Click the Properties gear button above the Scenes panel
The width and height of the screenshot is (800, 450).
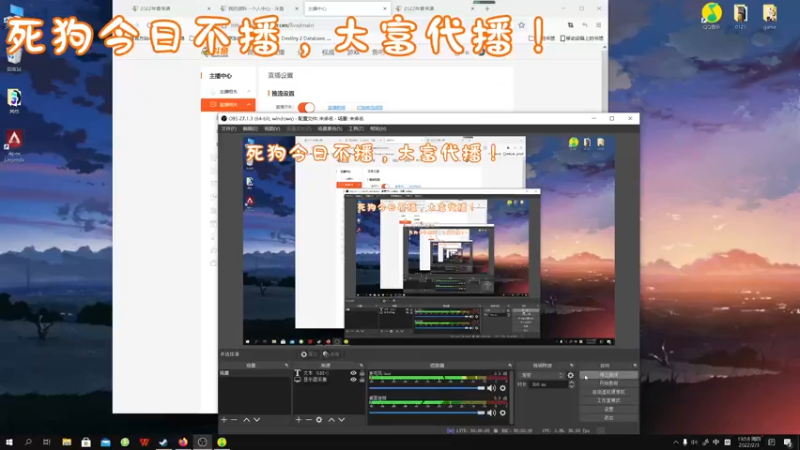[309, 354]
